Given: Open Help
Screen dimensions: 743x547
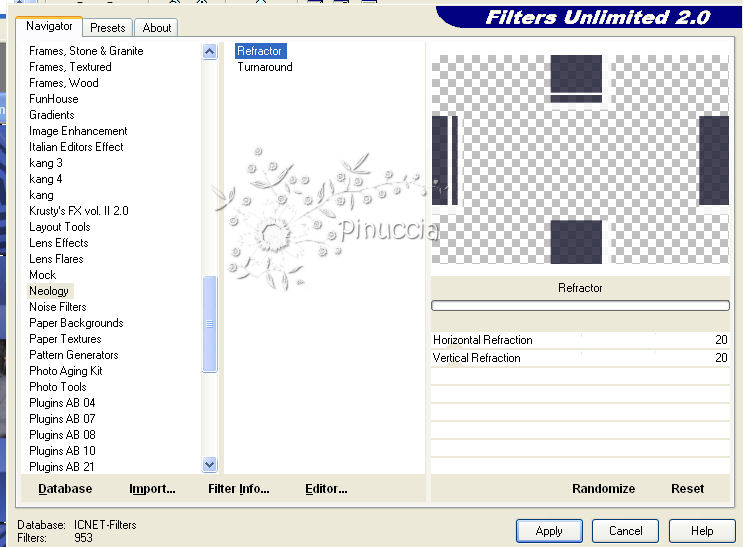Looking at the screenshot, I should pos(702,531).
